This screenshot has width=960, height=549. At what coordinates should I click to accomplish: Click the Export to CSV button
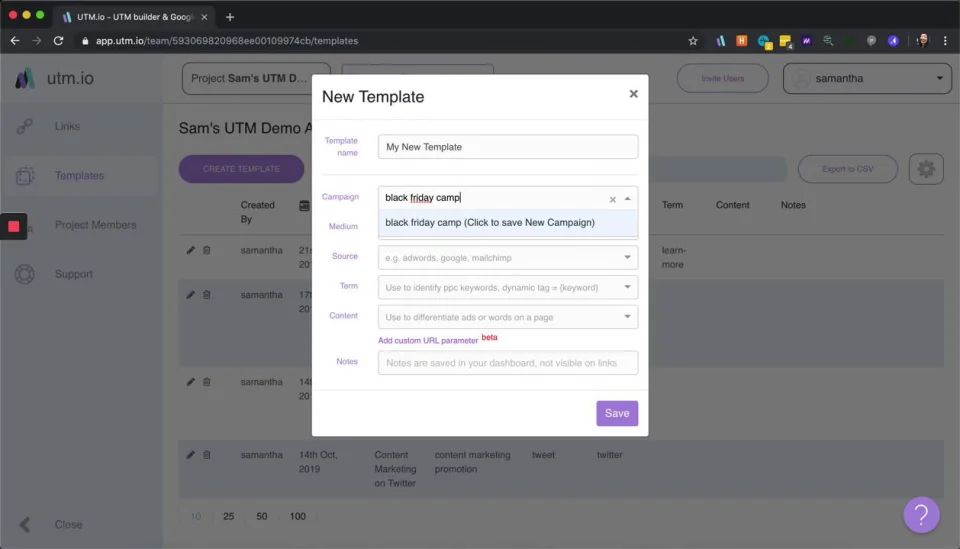(847, 169)
